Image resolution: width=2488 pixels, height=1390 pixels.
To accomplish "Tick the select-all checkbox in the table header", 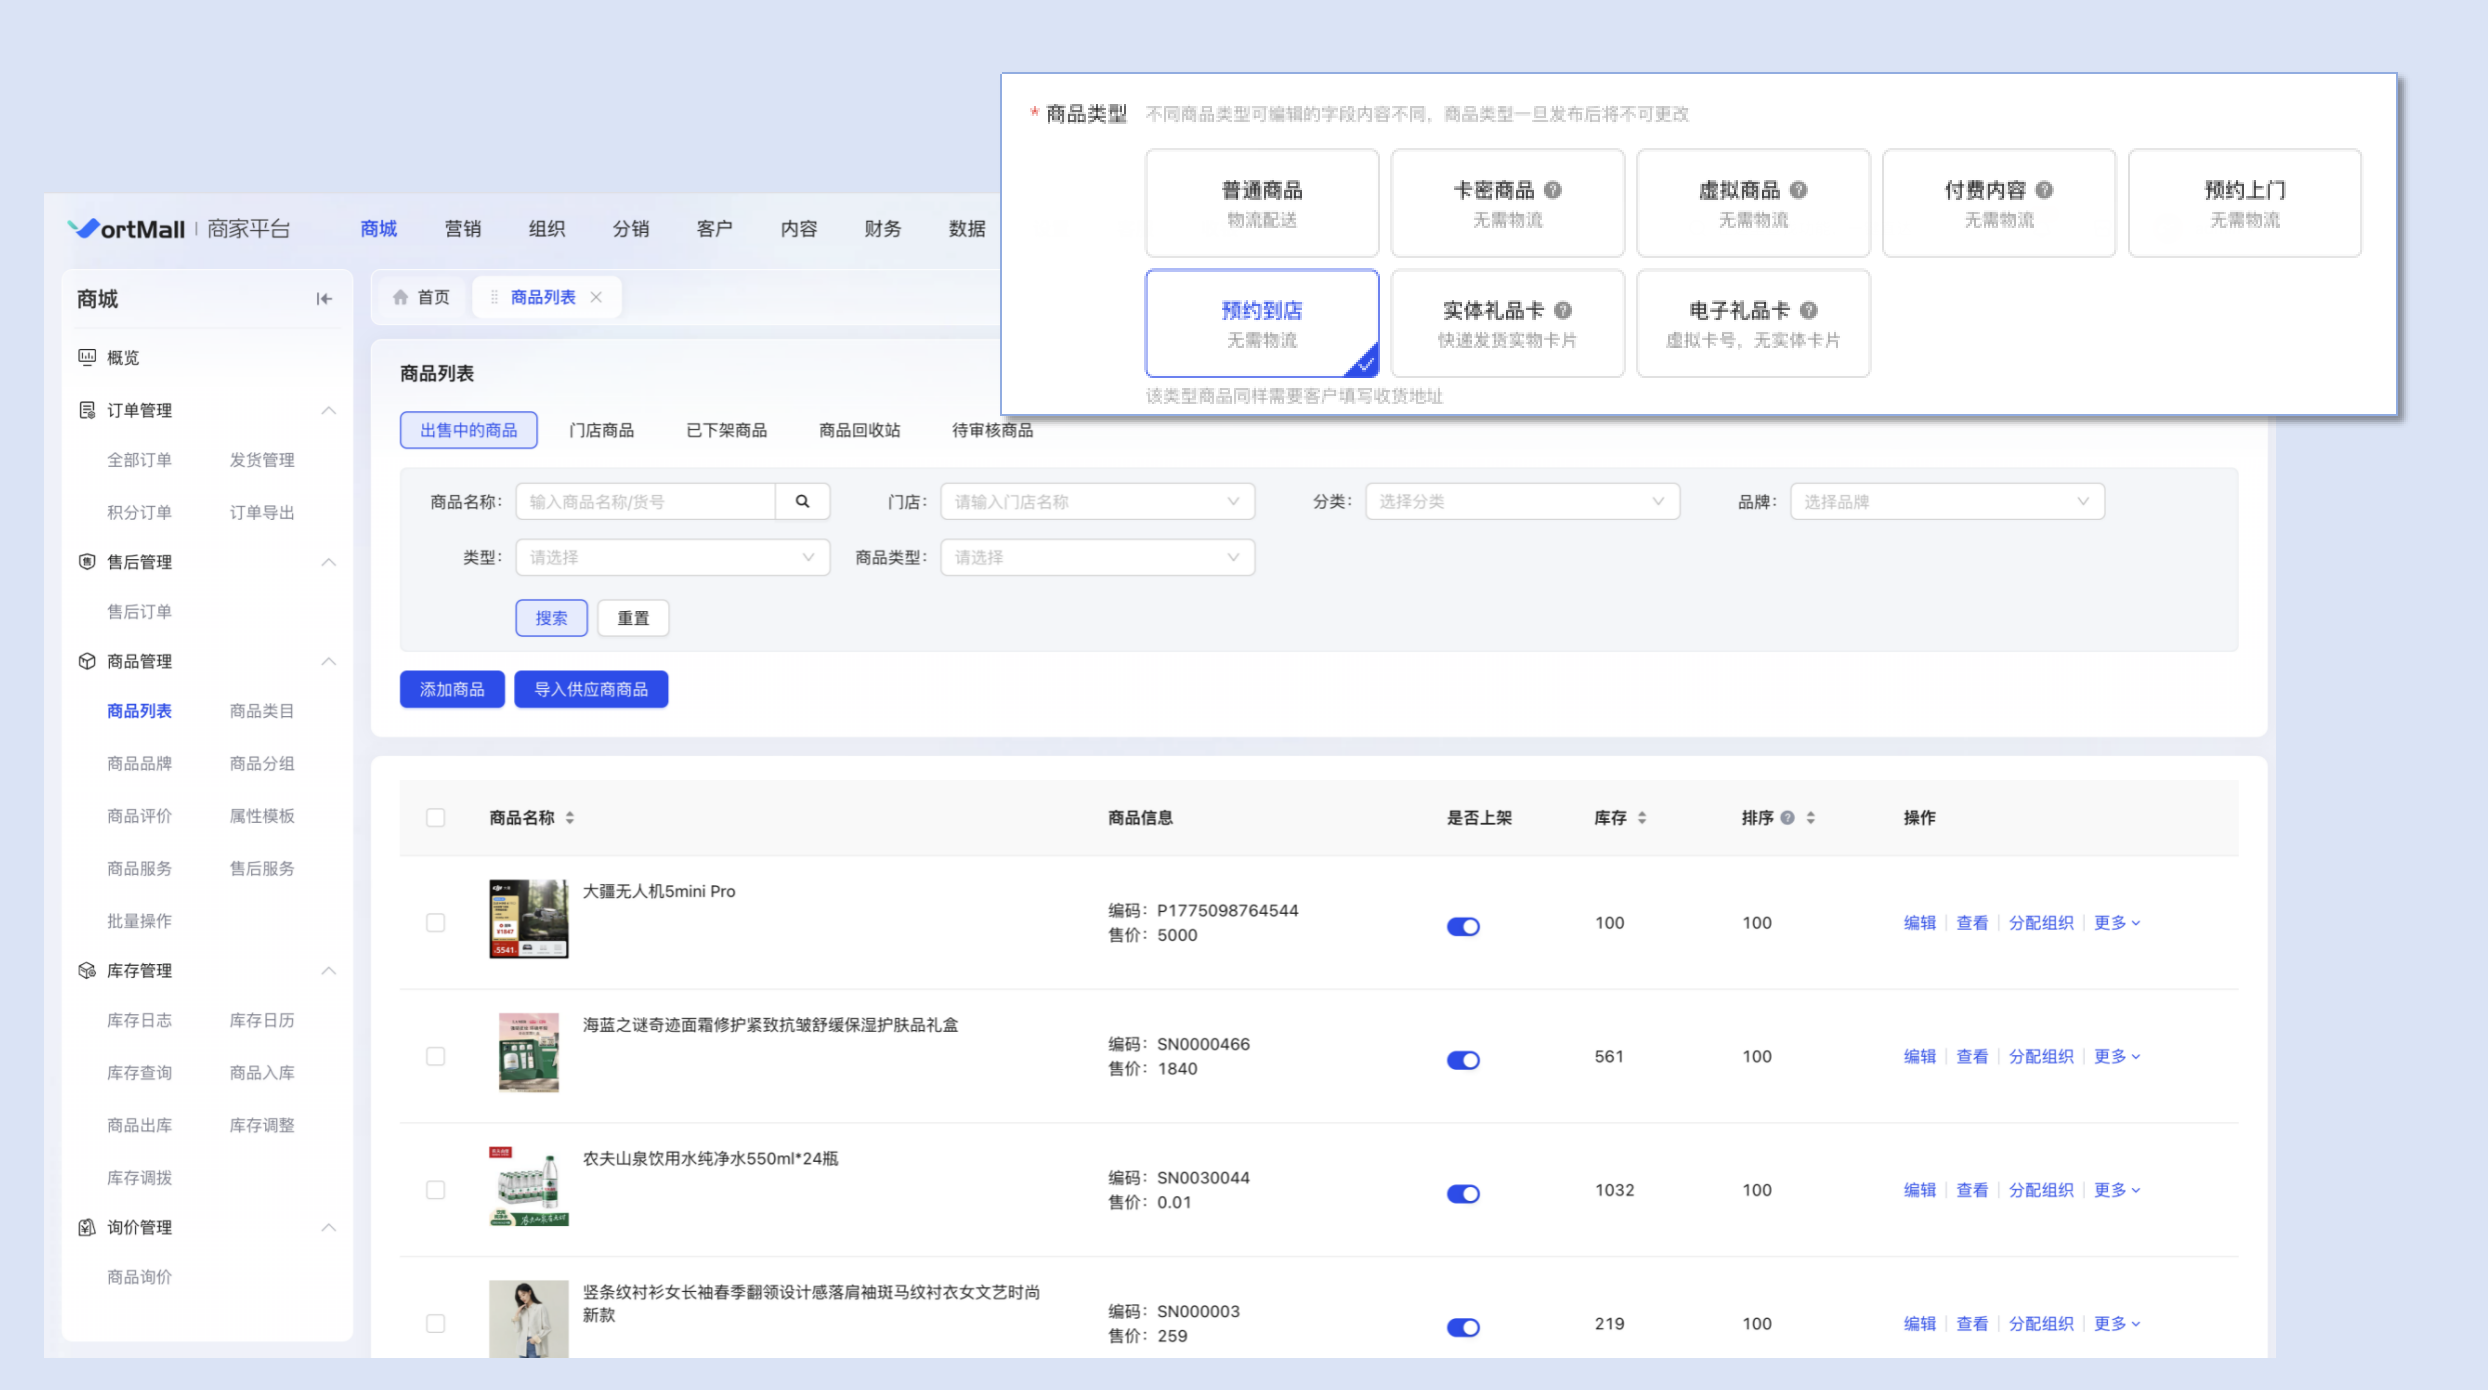I will pos(435,818).
